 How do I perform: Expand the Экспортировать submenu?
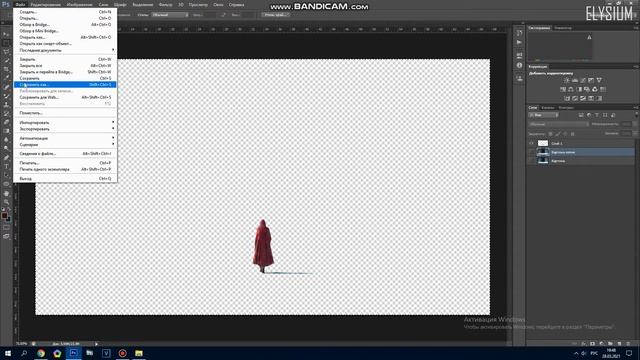point(65,129)
